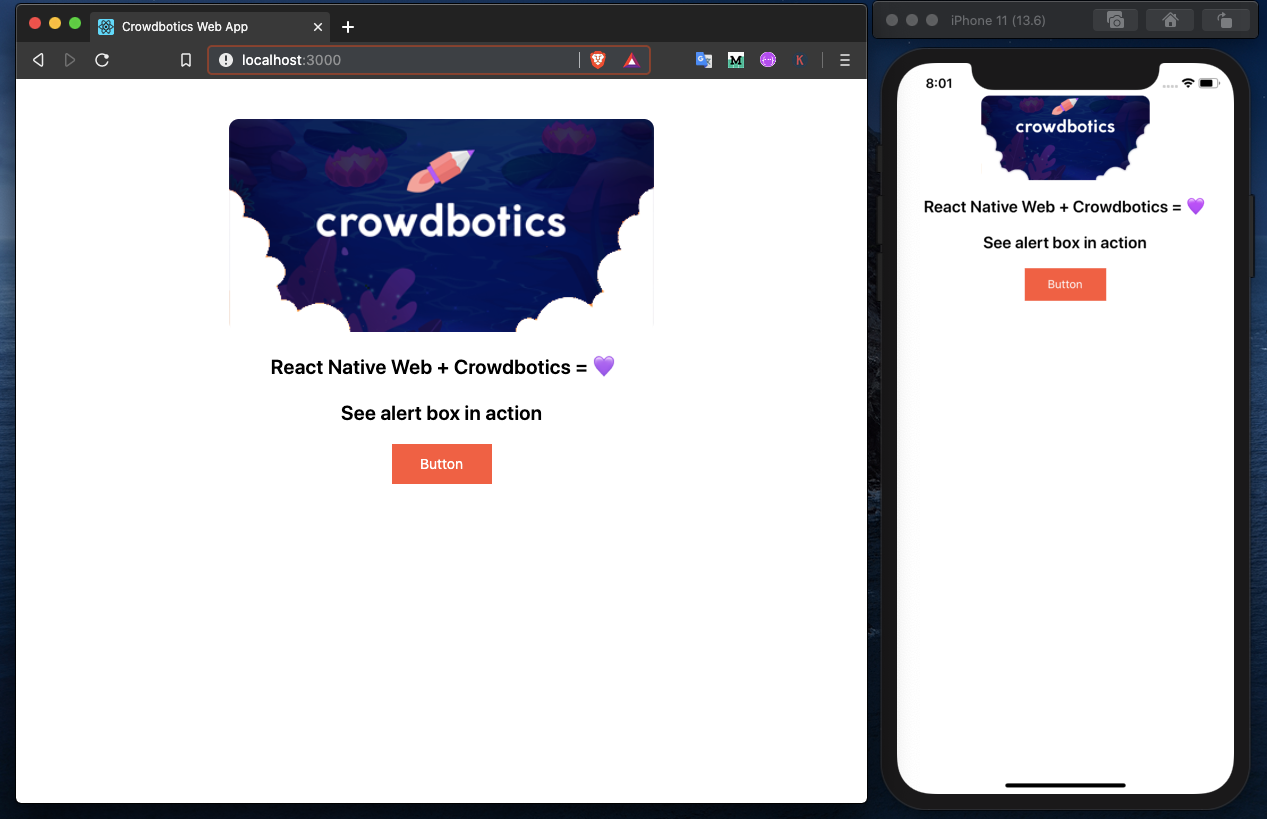Viewport: 1267px width, 819px height.
Task: Open the Brave Shields icon in address bar
Action: point(596,59)
